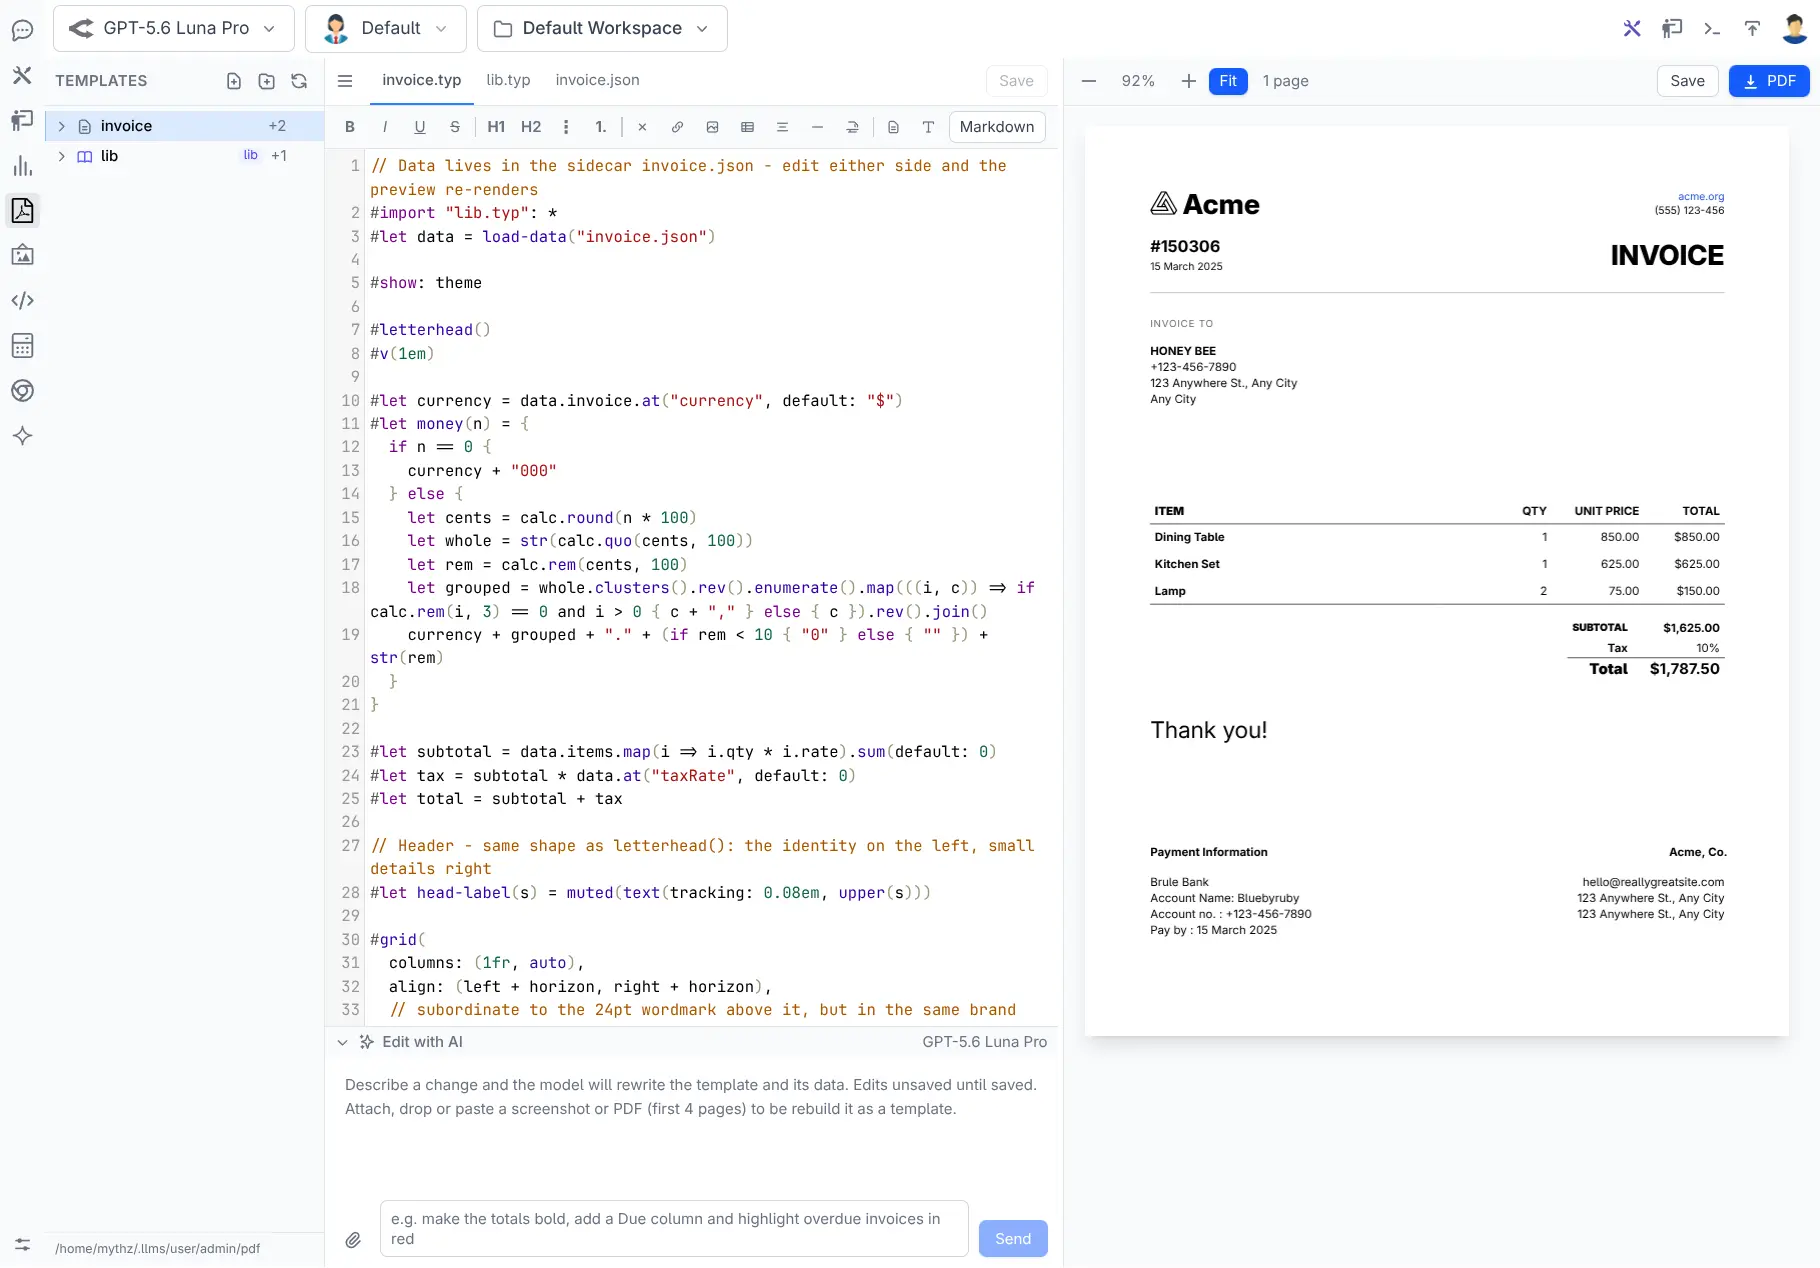Create a new folder in Templates
Image resolution: width=1820 pixels, height=1268 pixels.
pyautogui.click(x=266, y=81)
